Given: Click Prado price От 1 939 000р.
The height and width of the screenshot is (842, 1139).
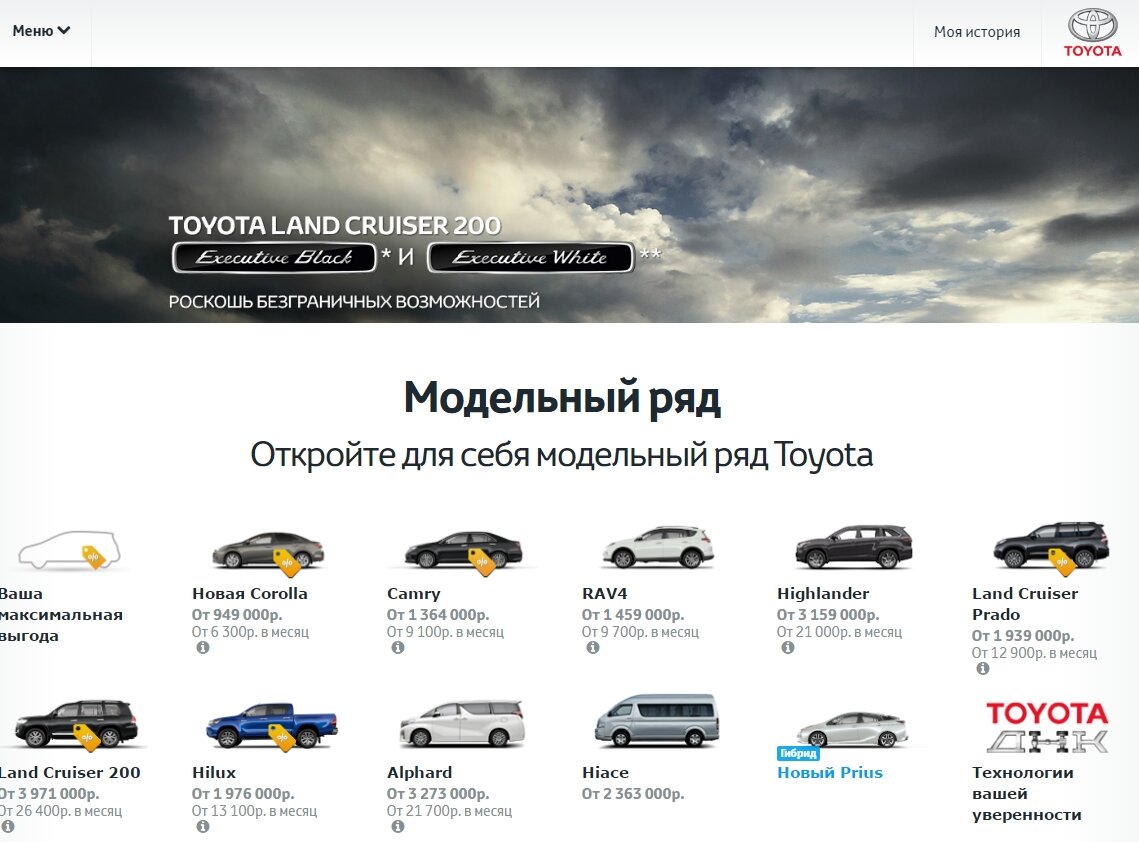Looking at the screenshot, I should coord(1023,636).
